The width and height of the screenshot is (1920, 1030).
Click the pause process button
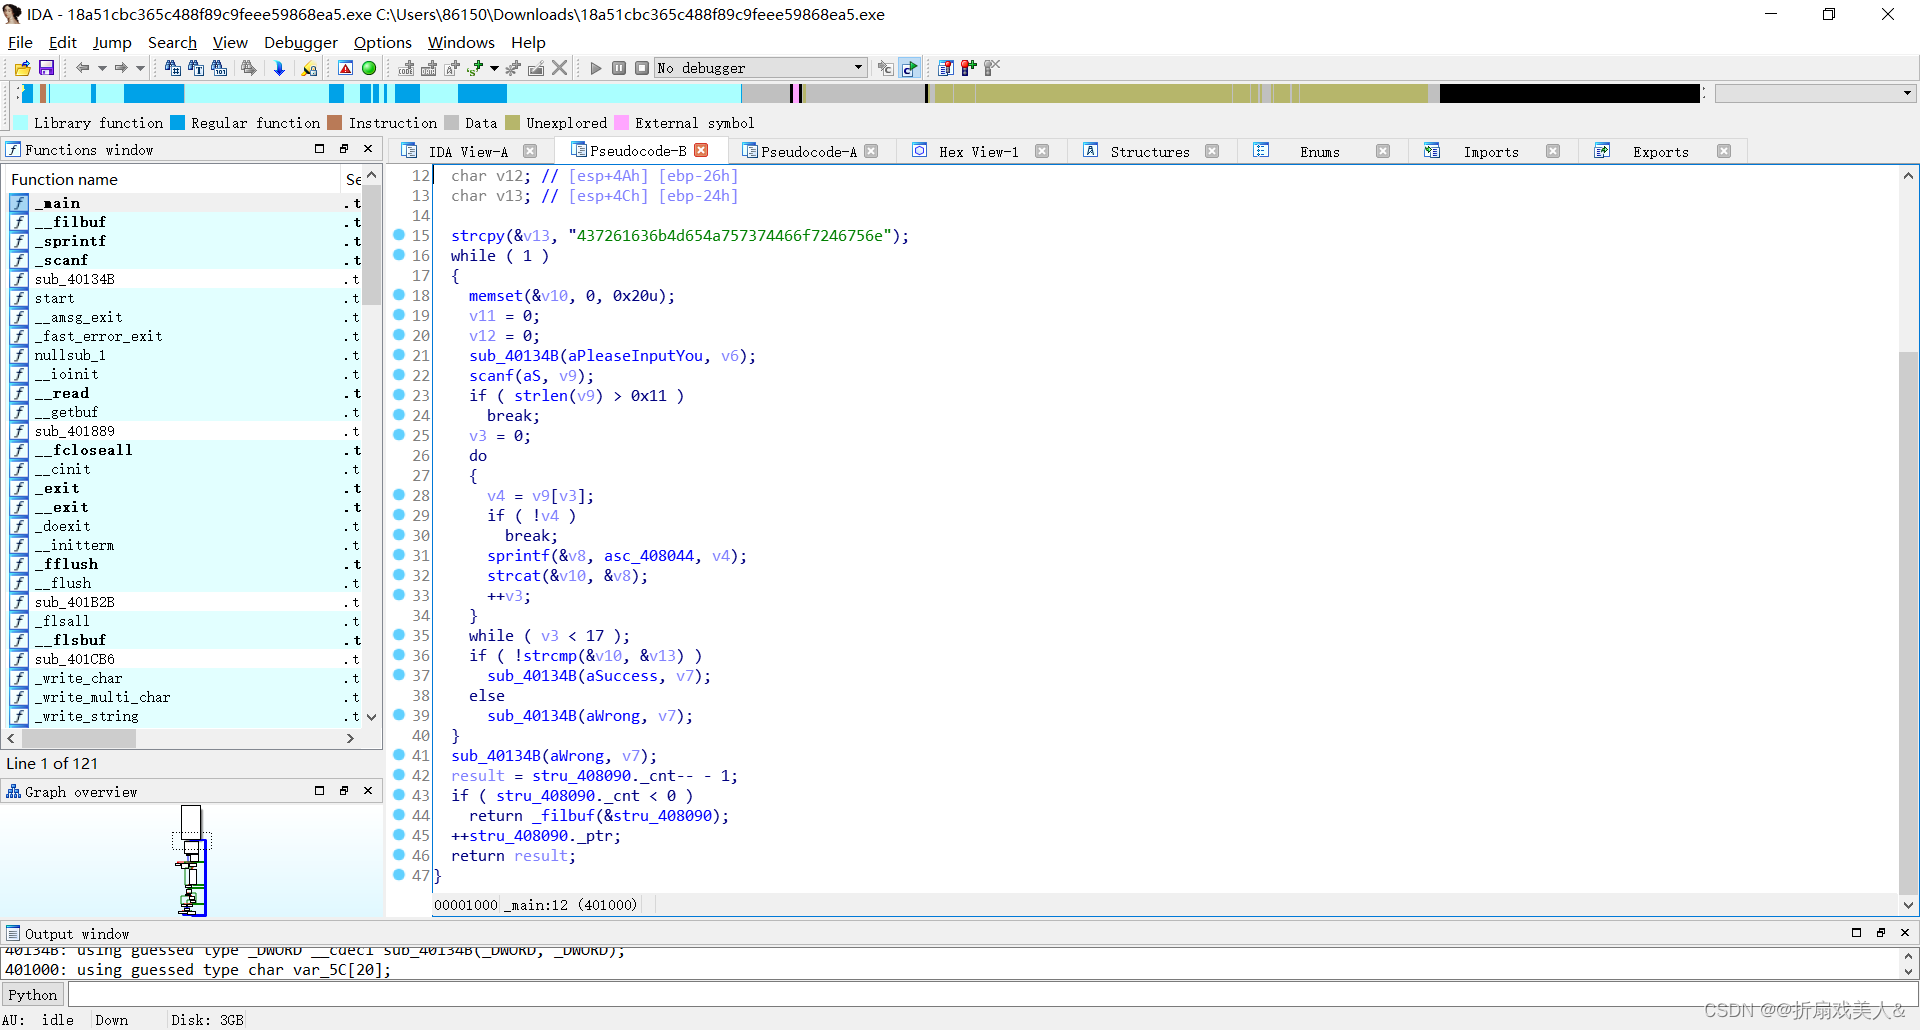pyautogui.click(x=619, y=68)
